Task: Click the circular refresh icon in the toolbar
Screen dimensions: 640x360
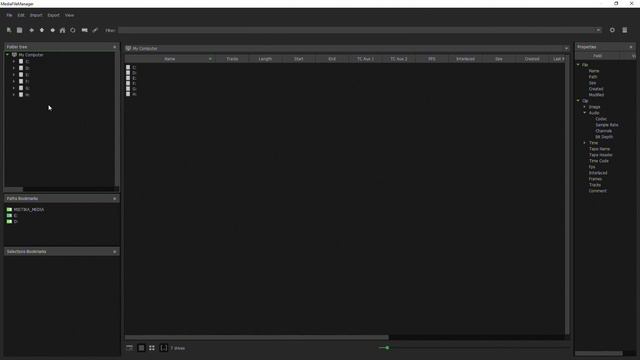Action: tap(73, 30)
